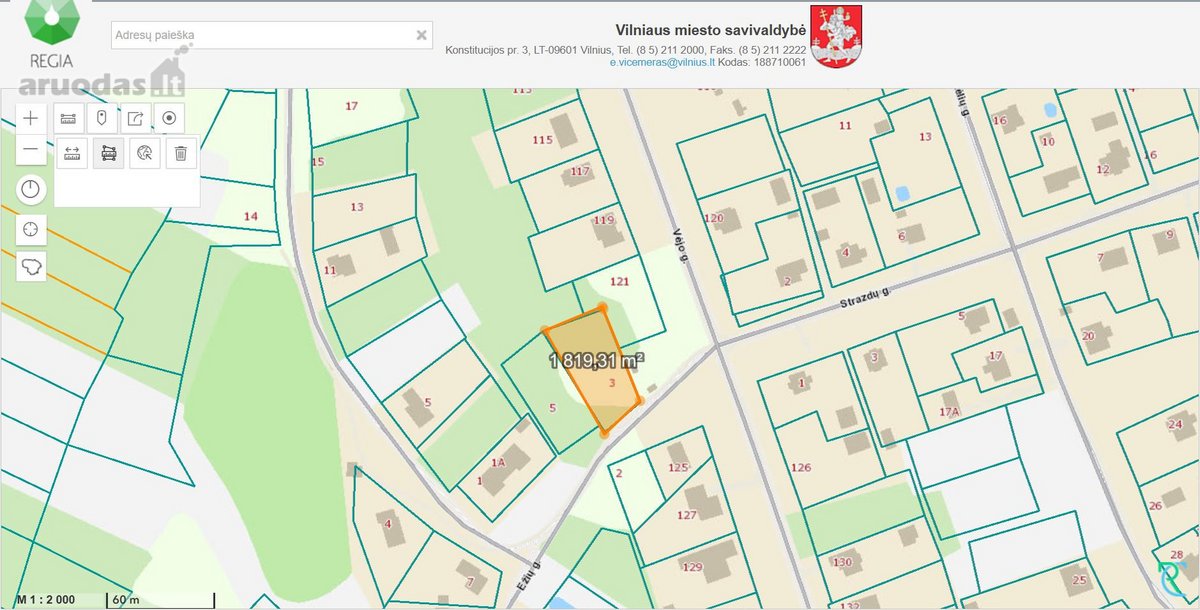
Task: Click the Ežių g. street label
Action: coord(528,577)
